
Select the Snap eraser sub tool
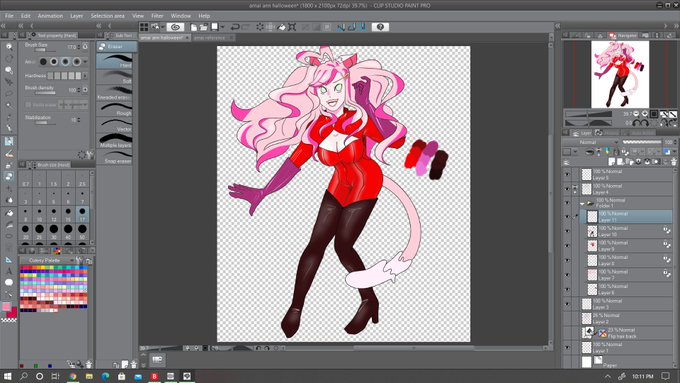114,157
